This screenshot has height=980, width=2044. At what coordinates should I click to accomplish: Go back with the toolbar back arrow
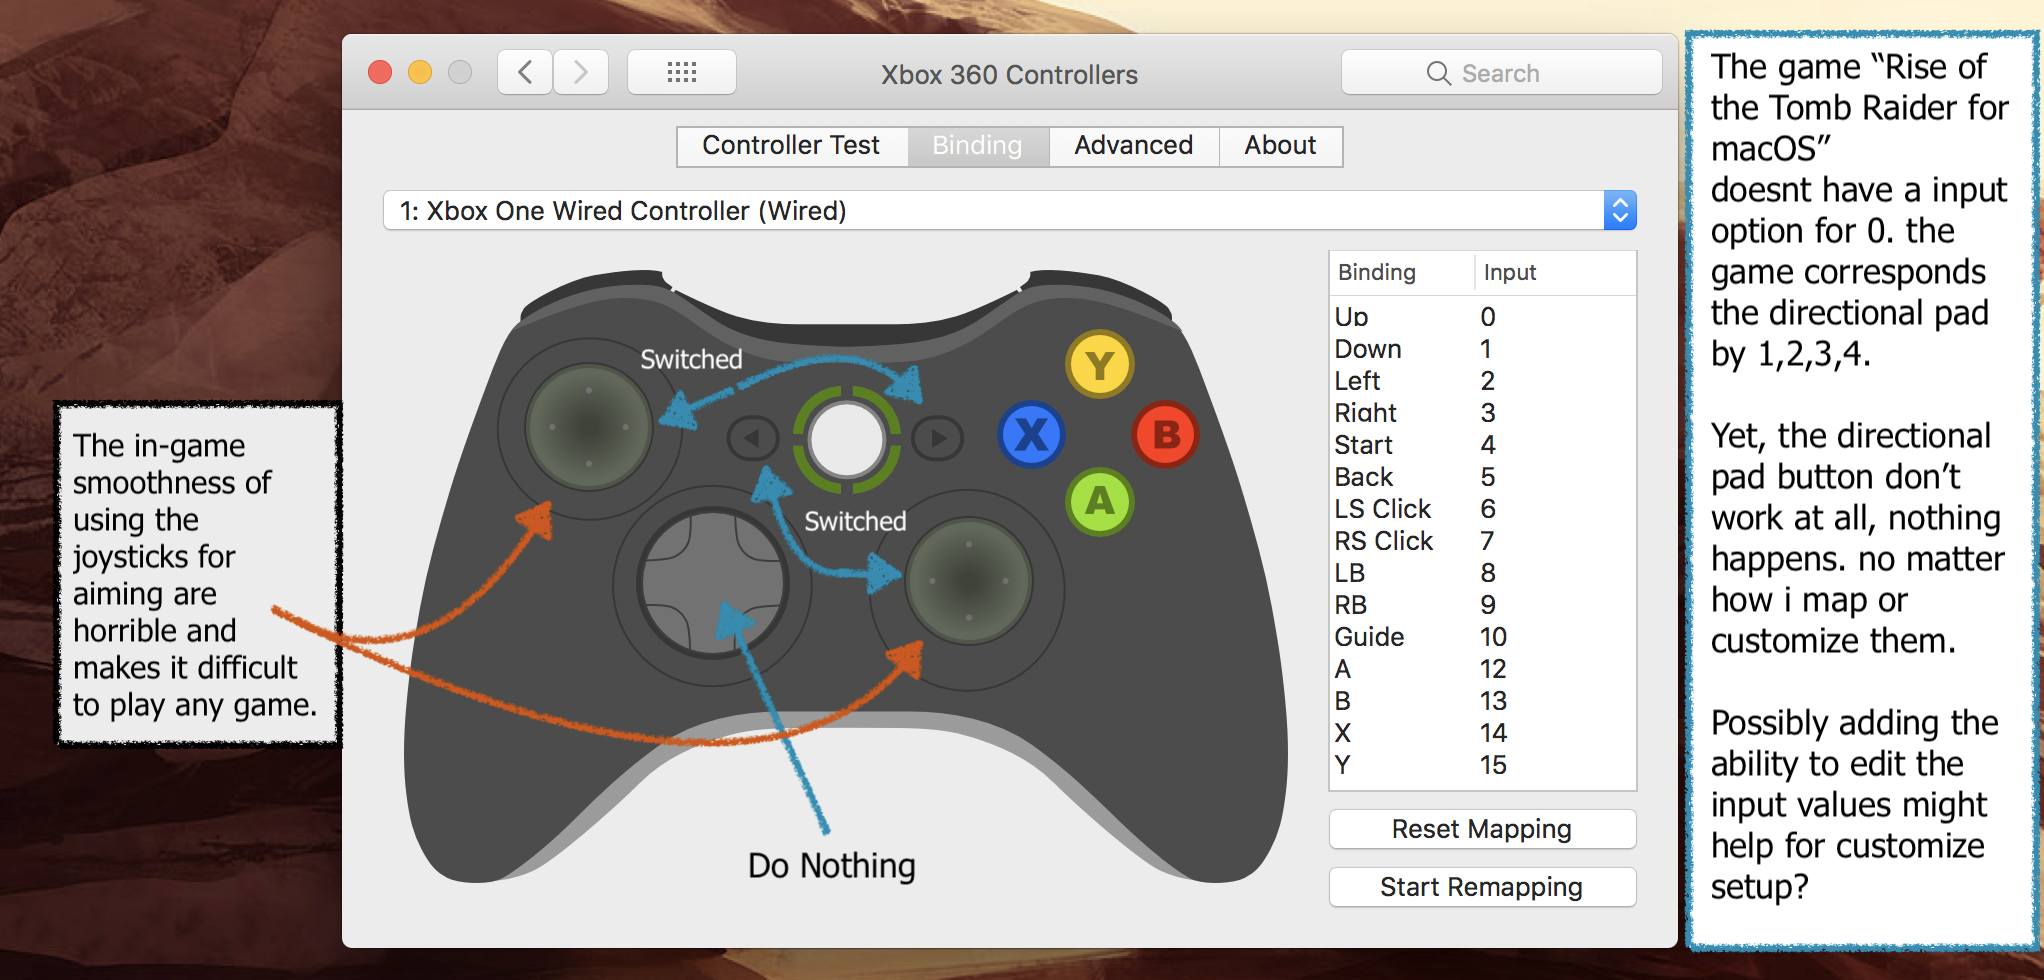[x=525, y=73]
